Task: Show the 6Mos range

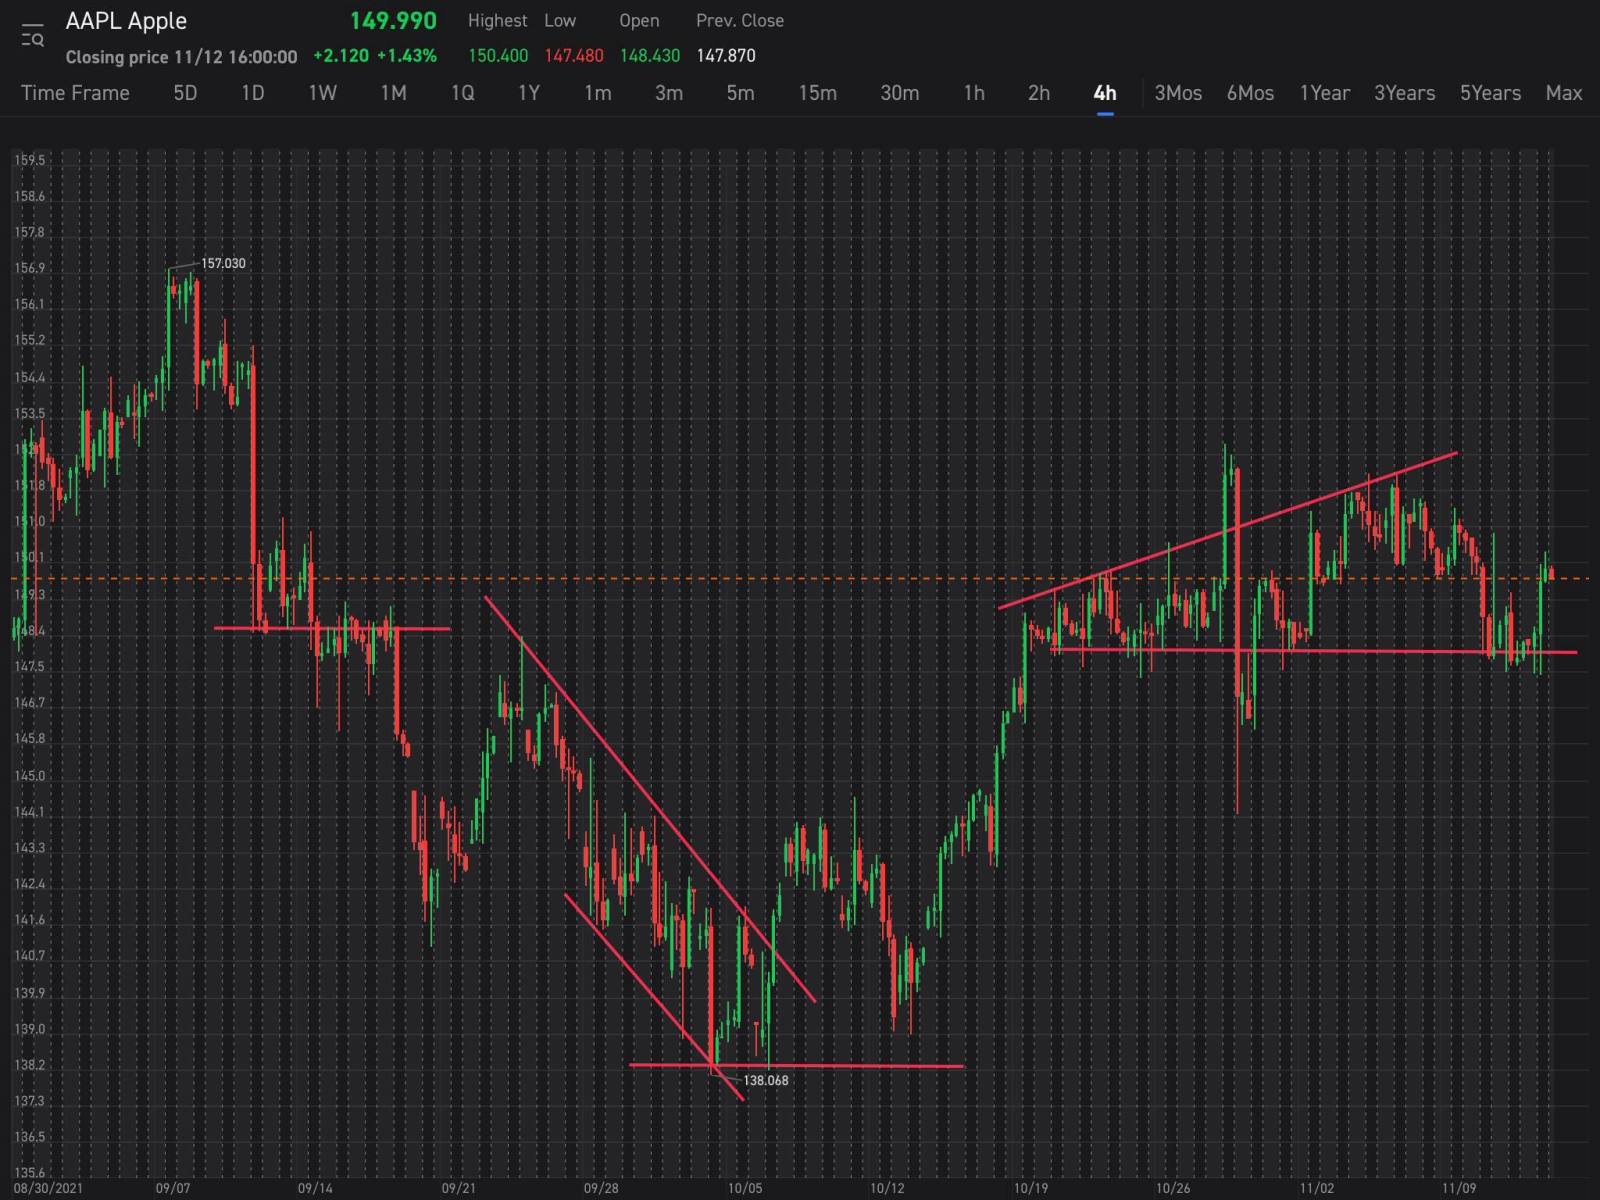Action: pos(1250,93)
